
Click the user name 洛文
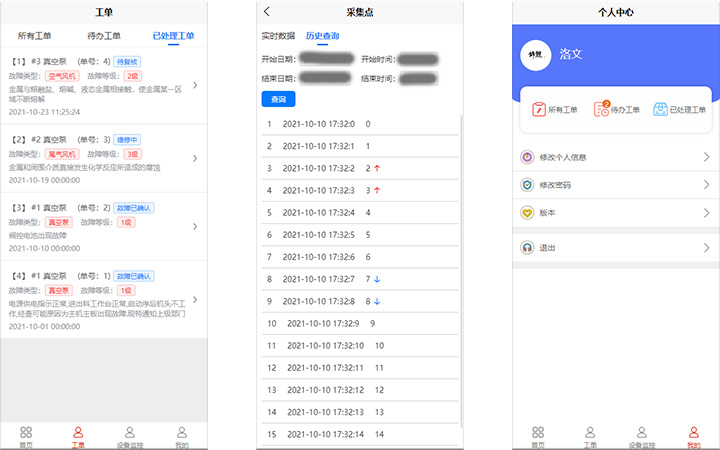(571, 54)
